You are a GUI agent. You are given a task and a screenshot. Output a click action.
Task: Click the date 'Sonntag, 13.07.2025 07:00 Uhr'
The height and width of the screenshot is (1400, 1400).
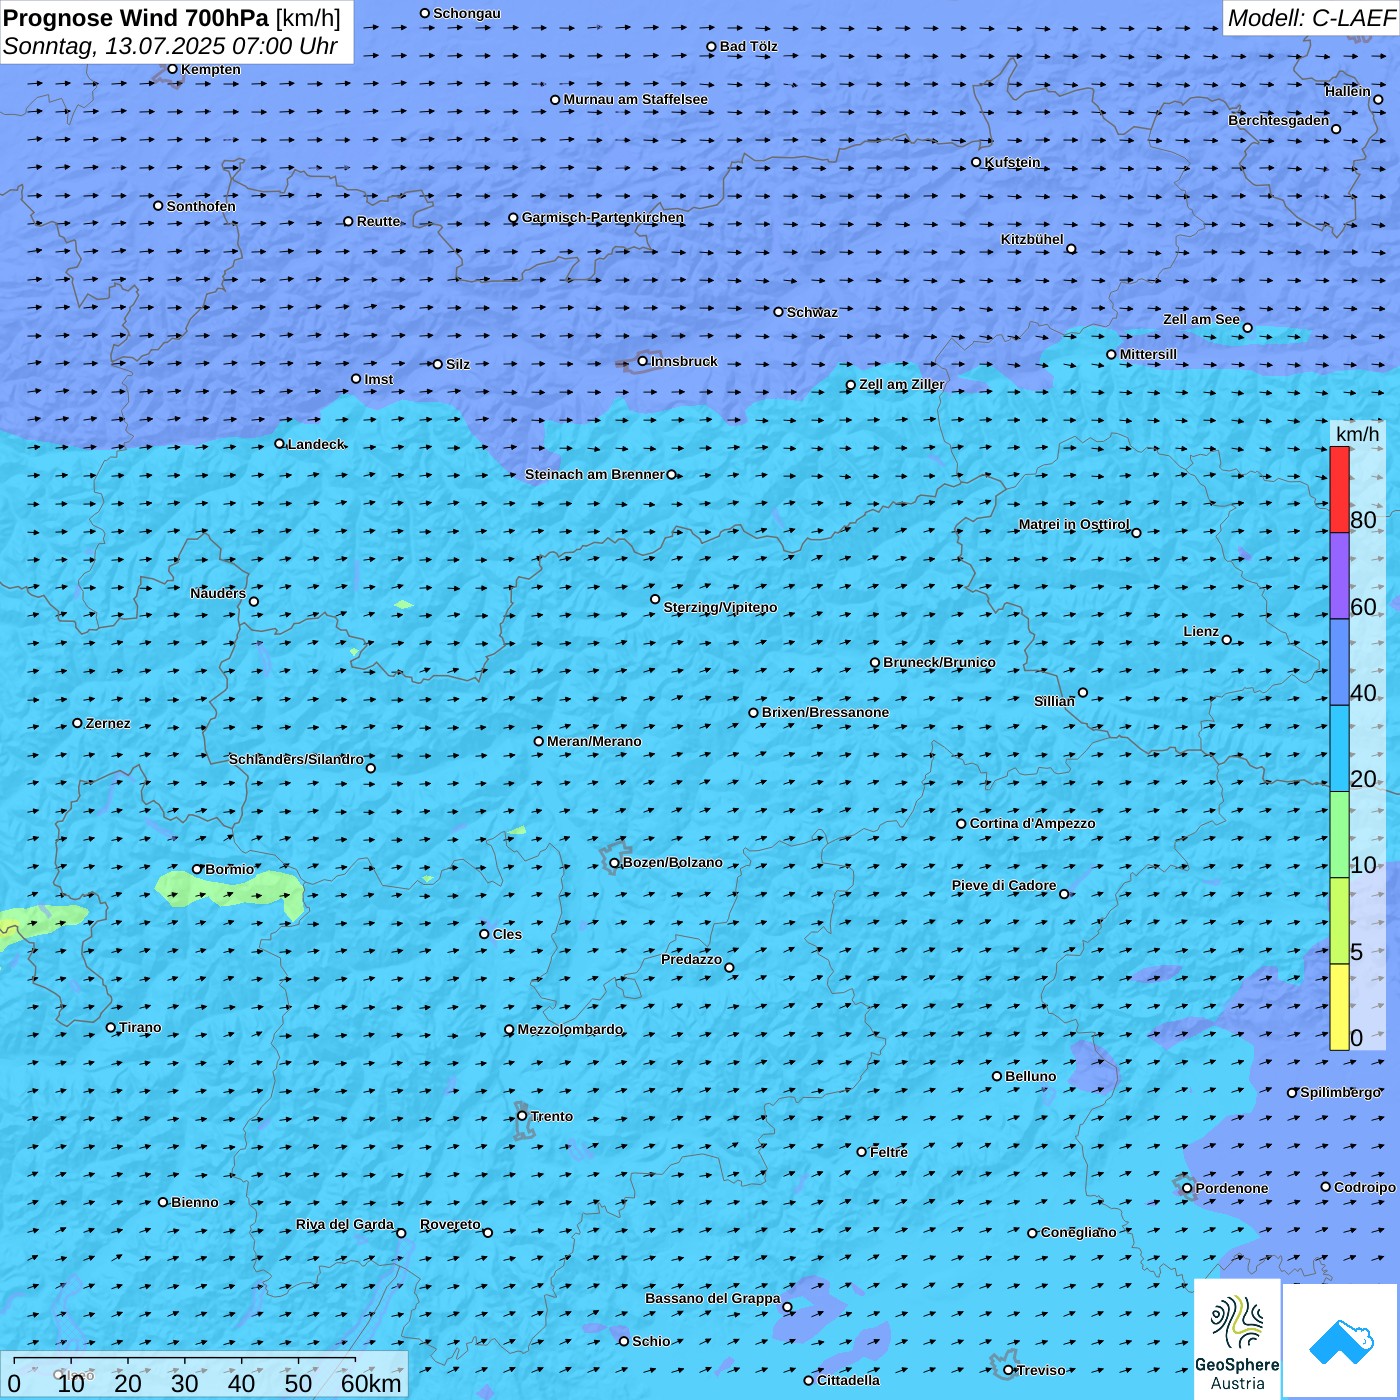(x=170, y=46)
